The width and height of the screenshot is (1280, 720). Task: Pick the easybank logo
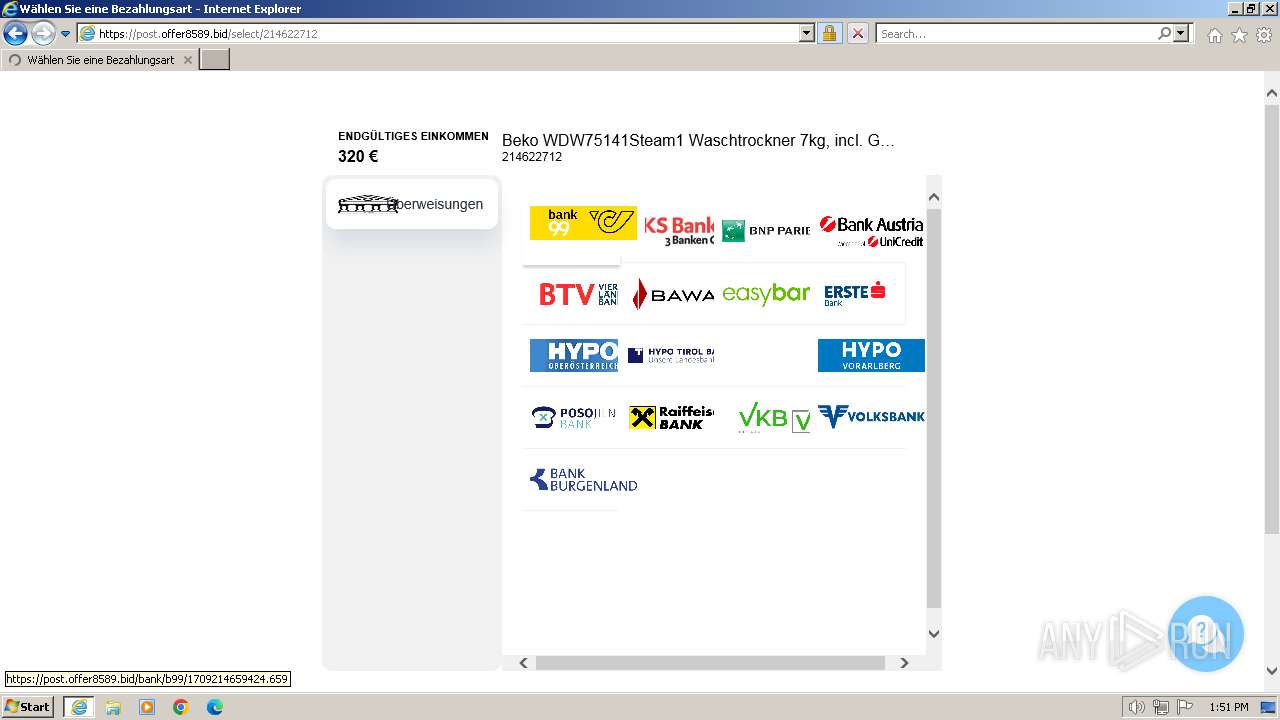click(766, 294)
